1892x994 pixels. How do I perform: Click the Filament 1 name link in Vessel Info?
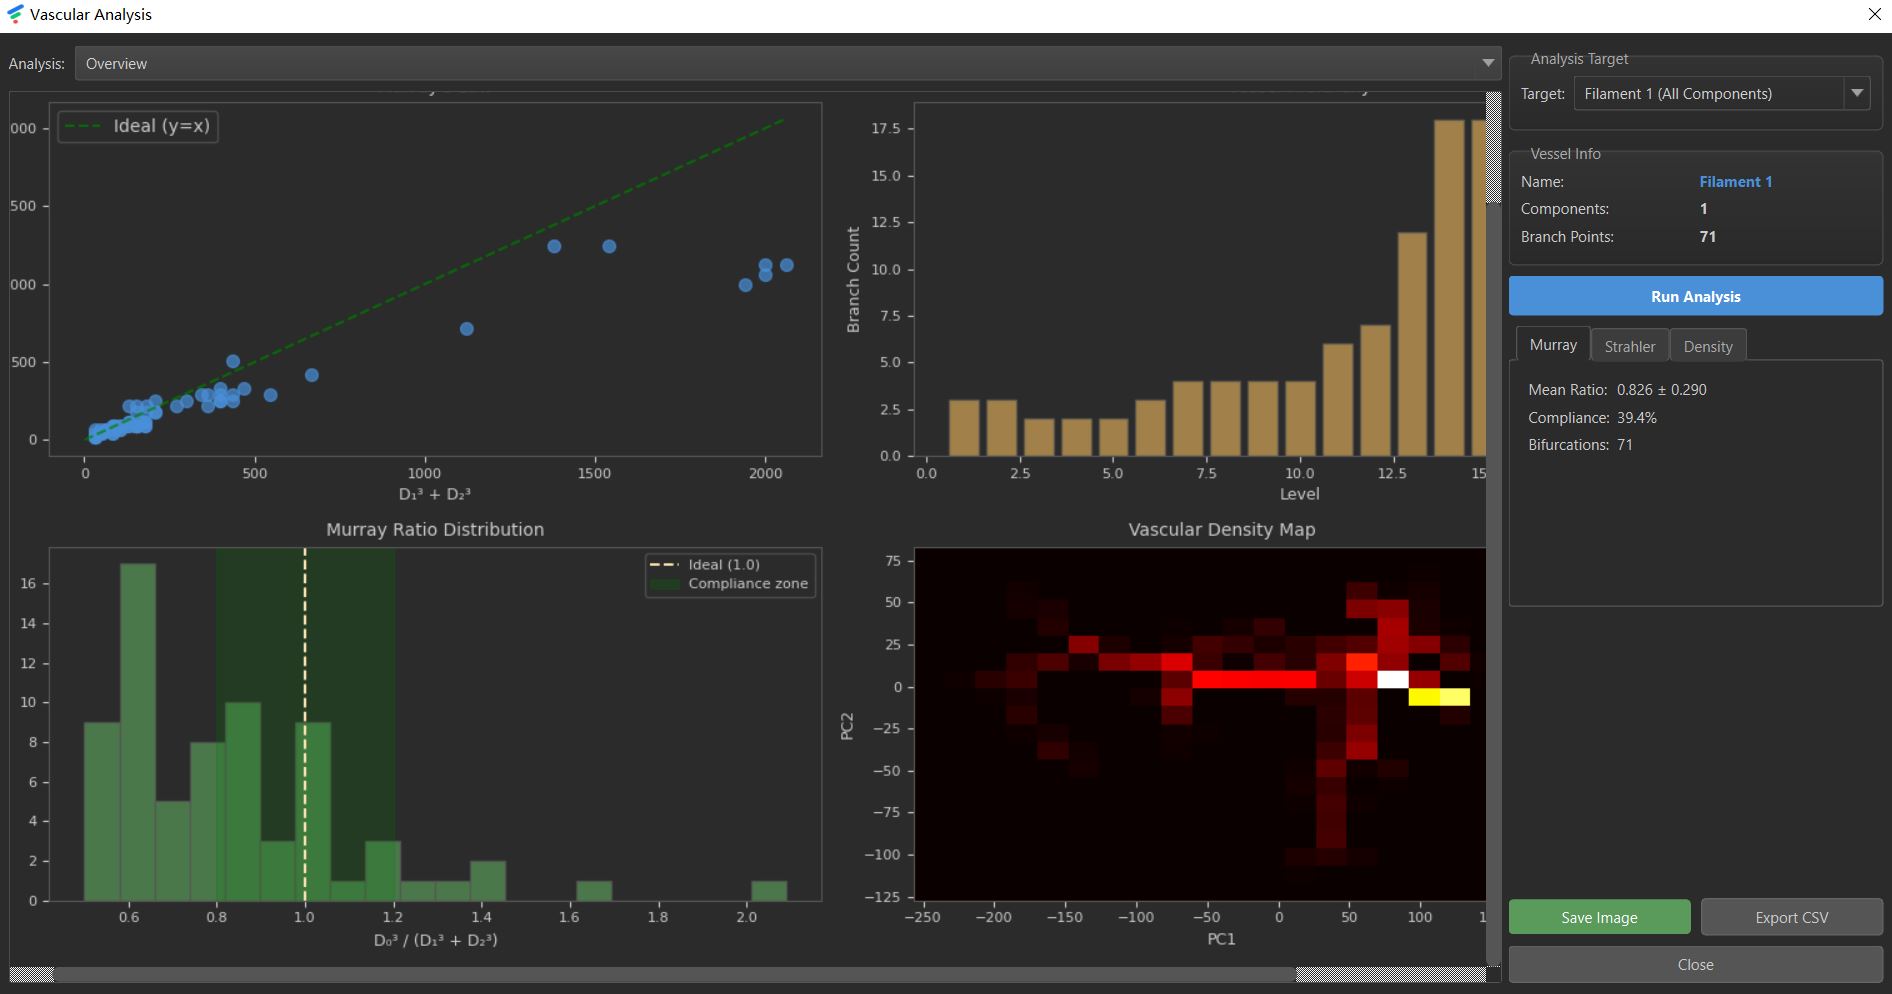[x=1735, y=182]
